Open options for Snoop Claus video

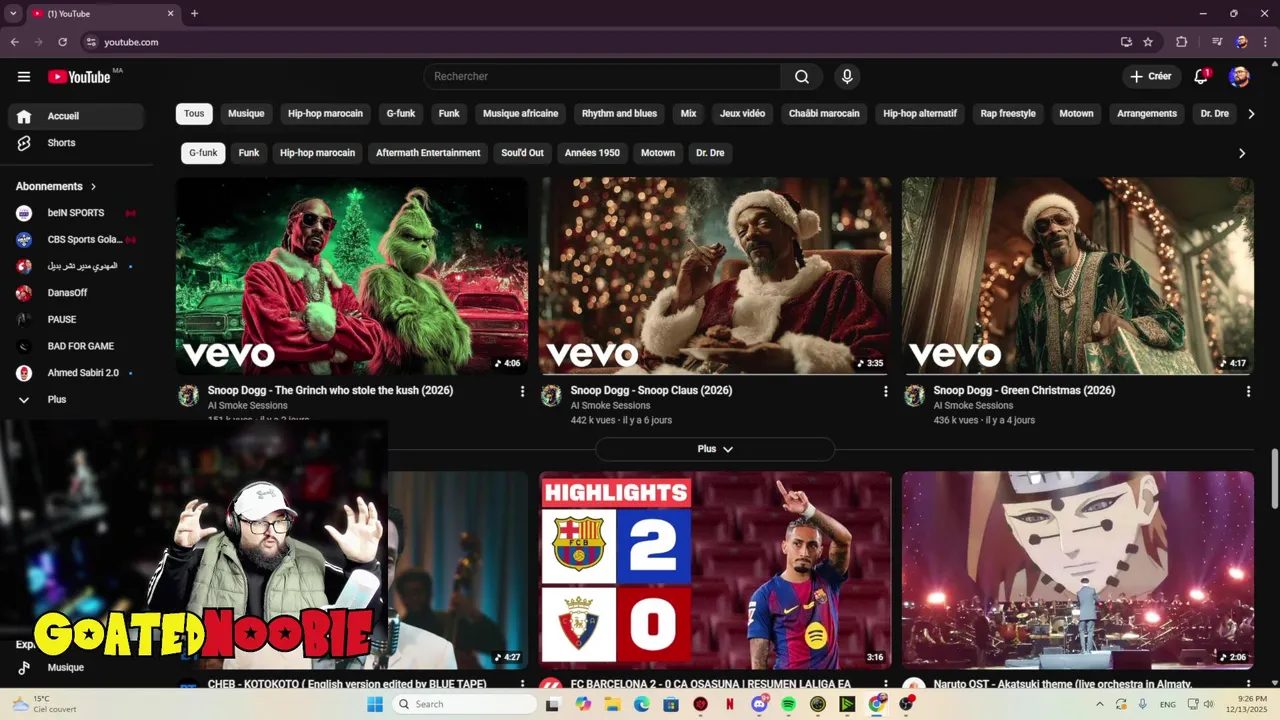(x=885, y=392)
